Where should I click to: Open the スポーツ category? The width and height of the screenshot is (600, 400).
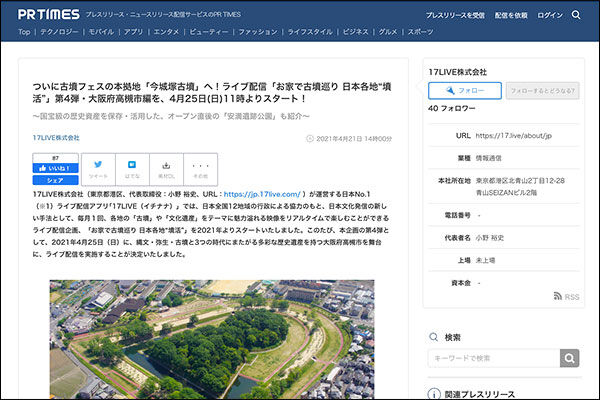(421, 32)
